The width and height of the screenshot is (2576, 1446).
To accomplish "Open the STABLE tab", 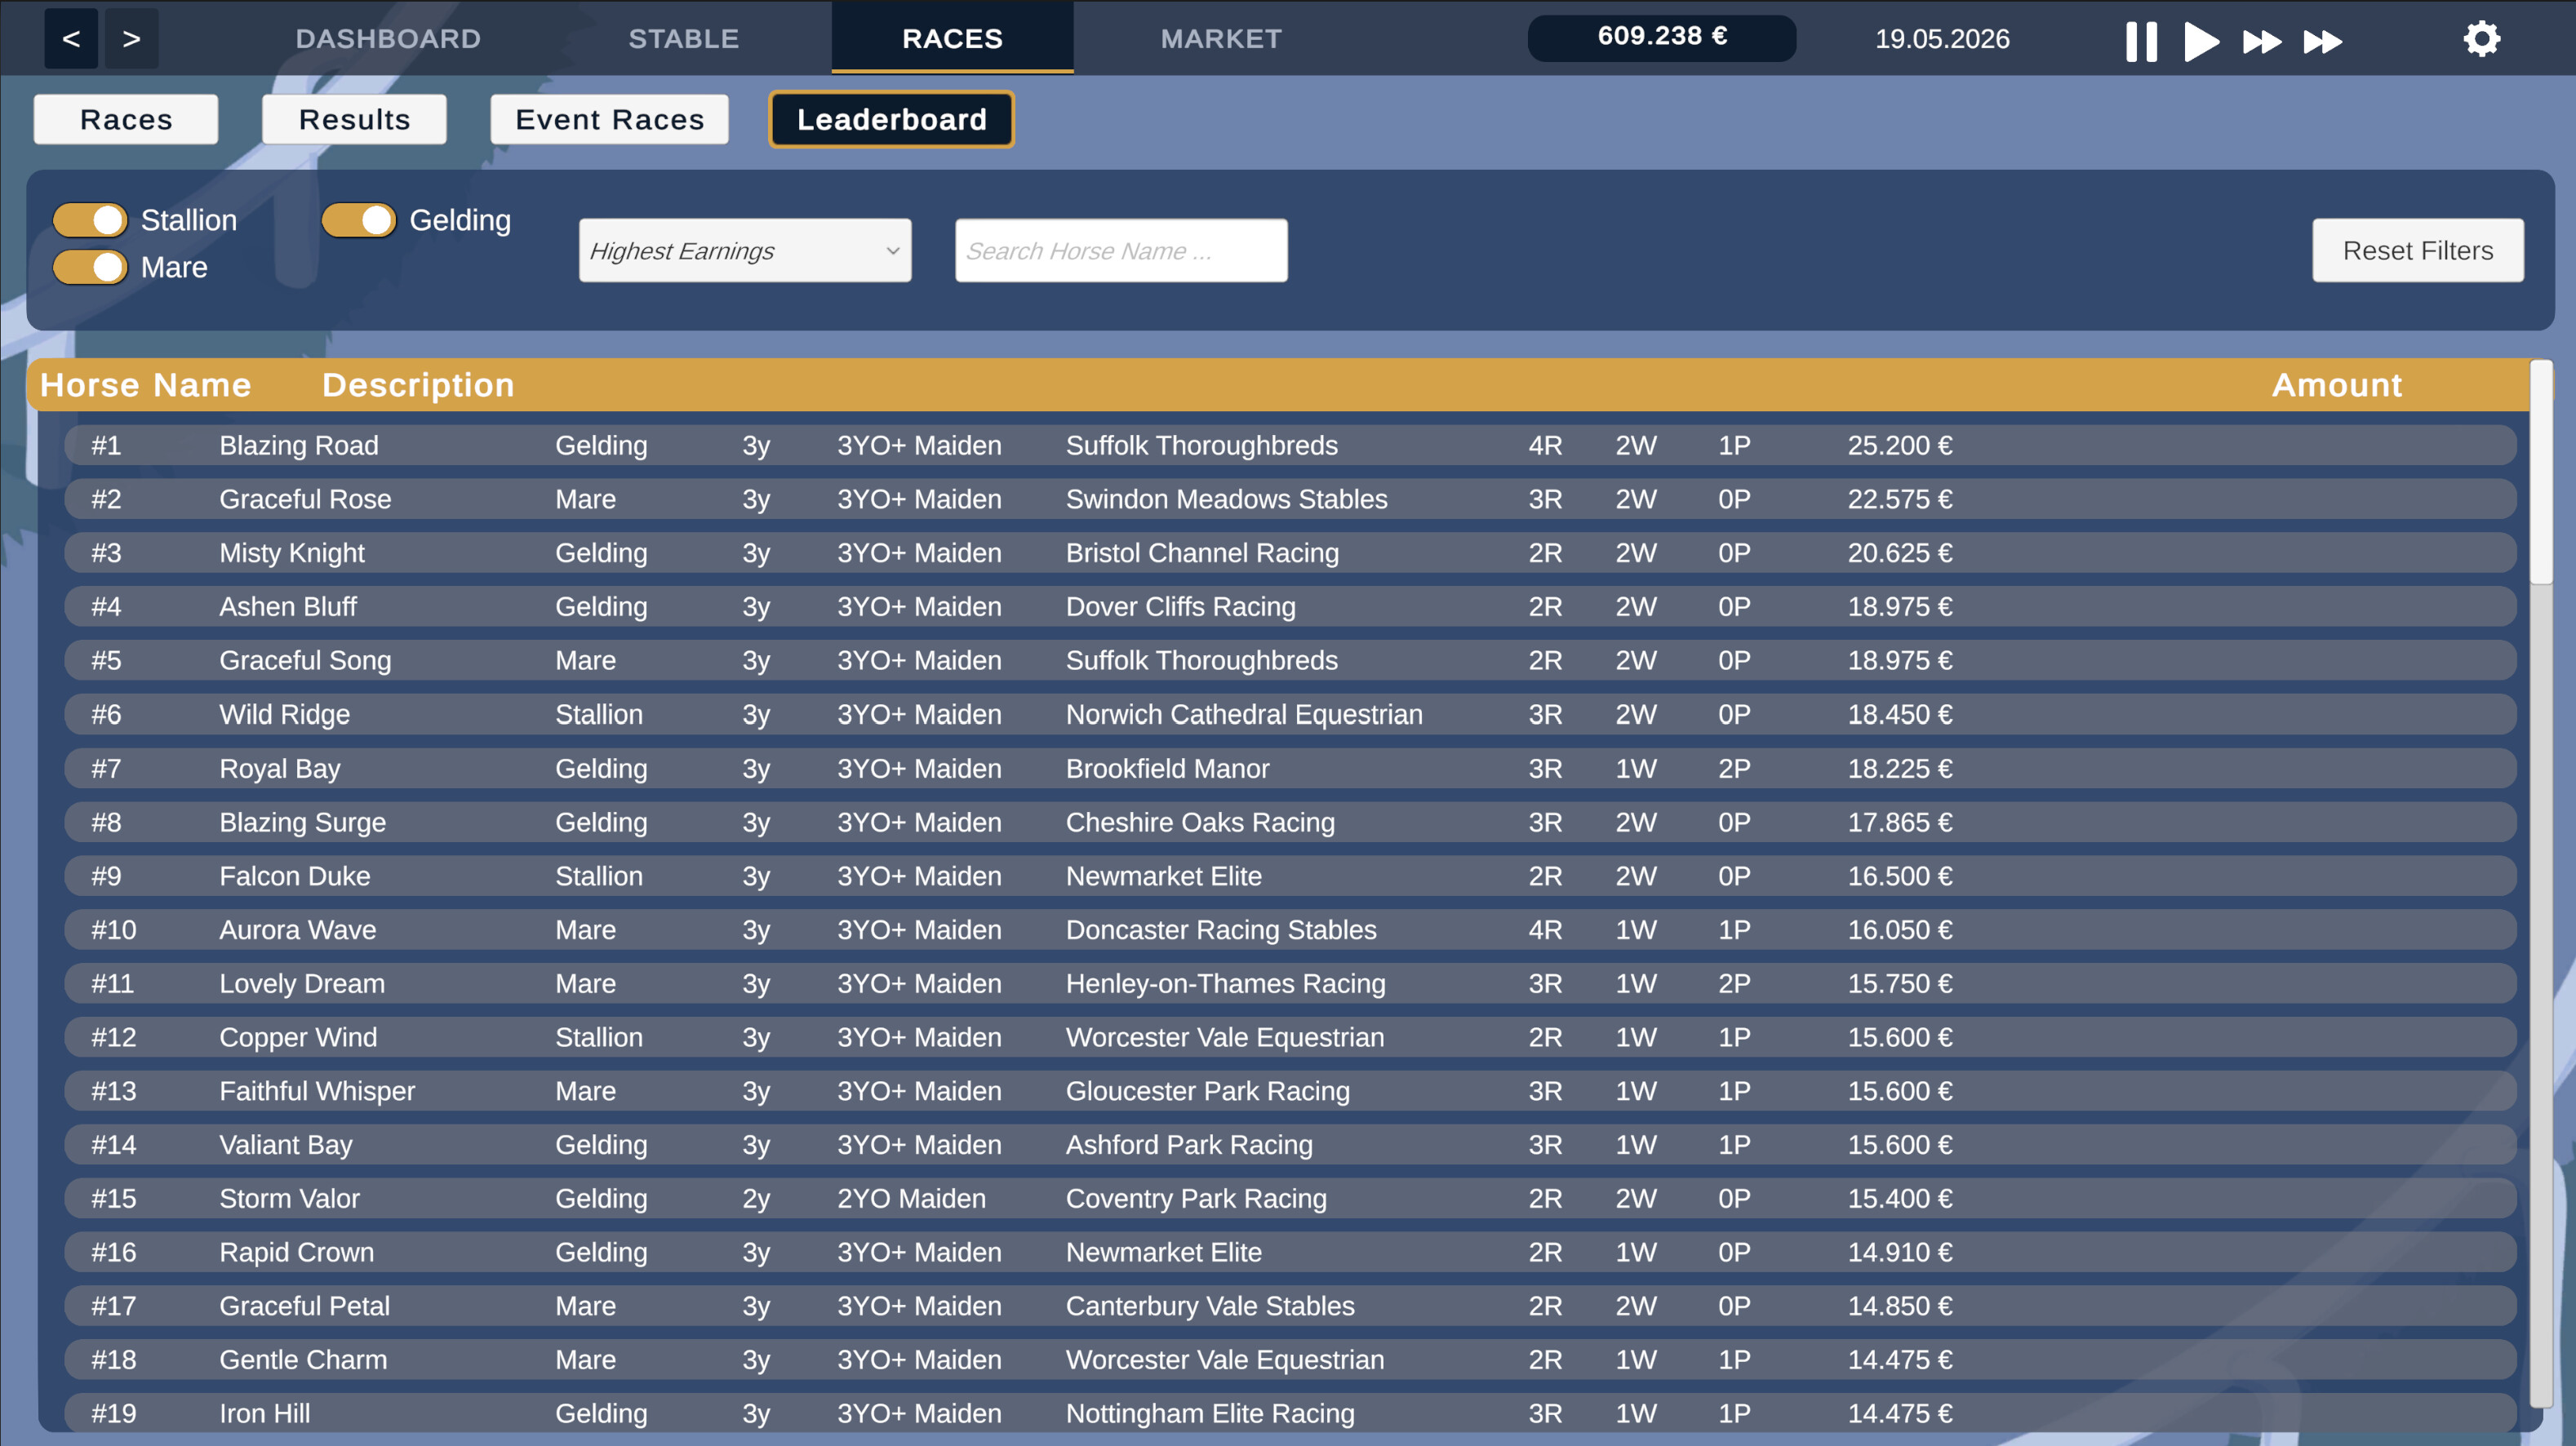I will [x=683, y=38].
